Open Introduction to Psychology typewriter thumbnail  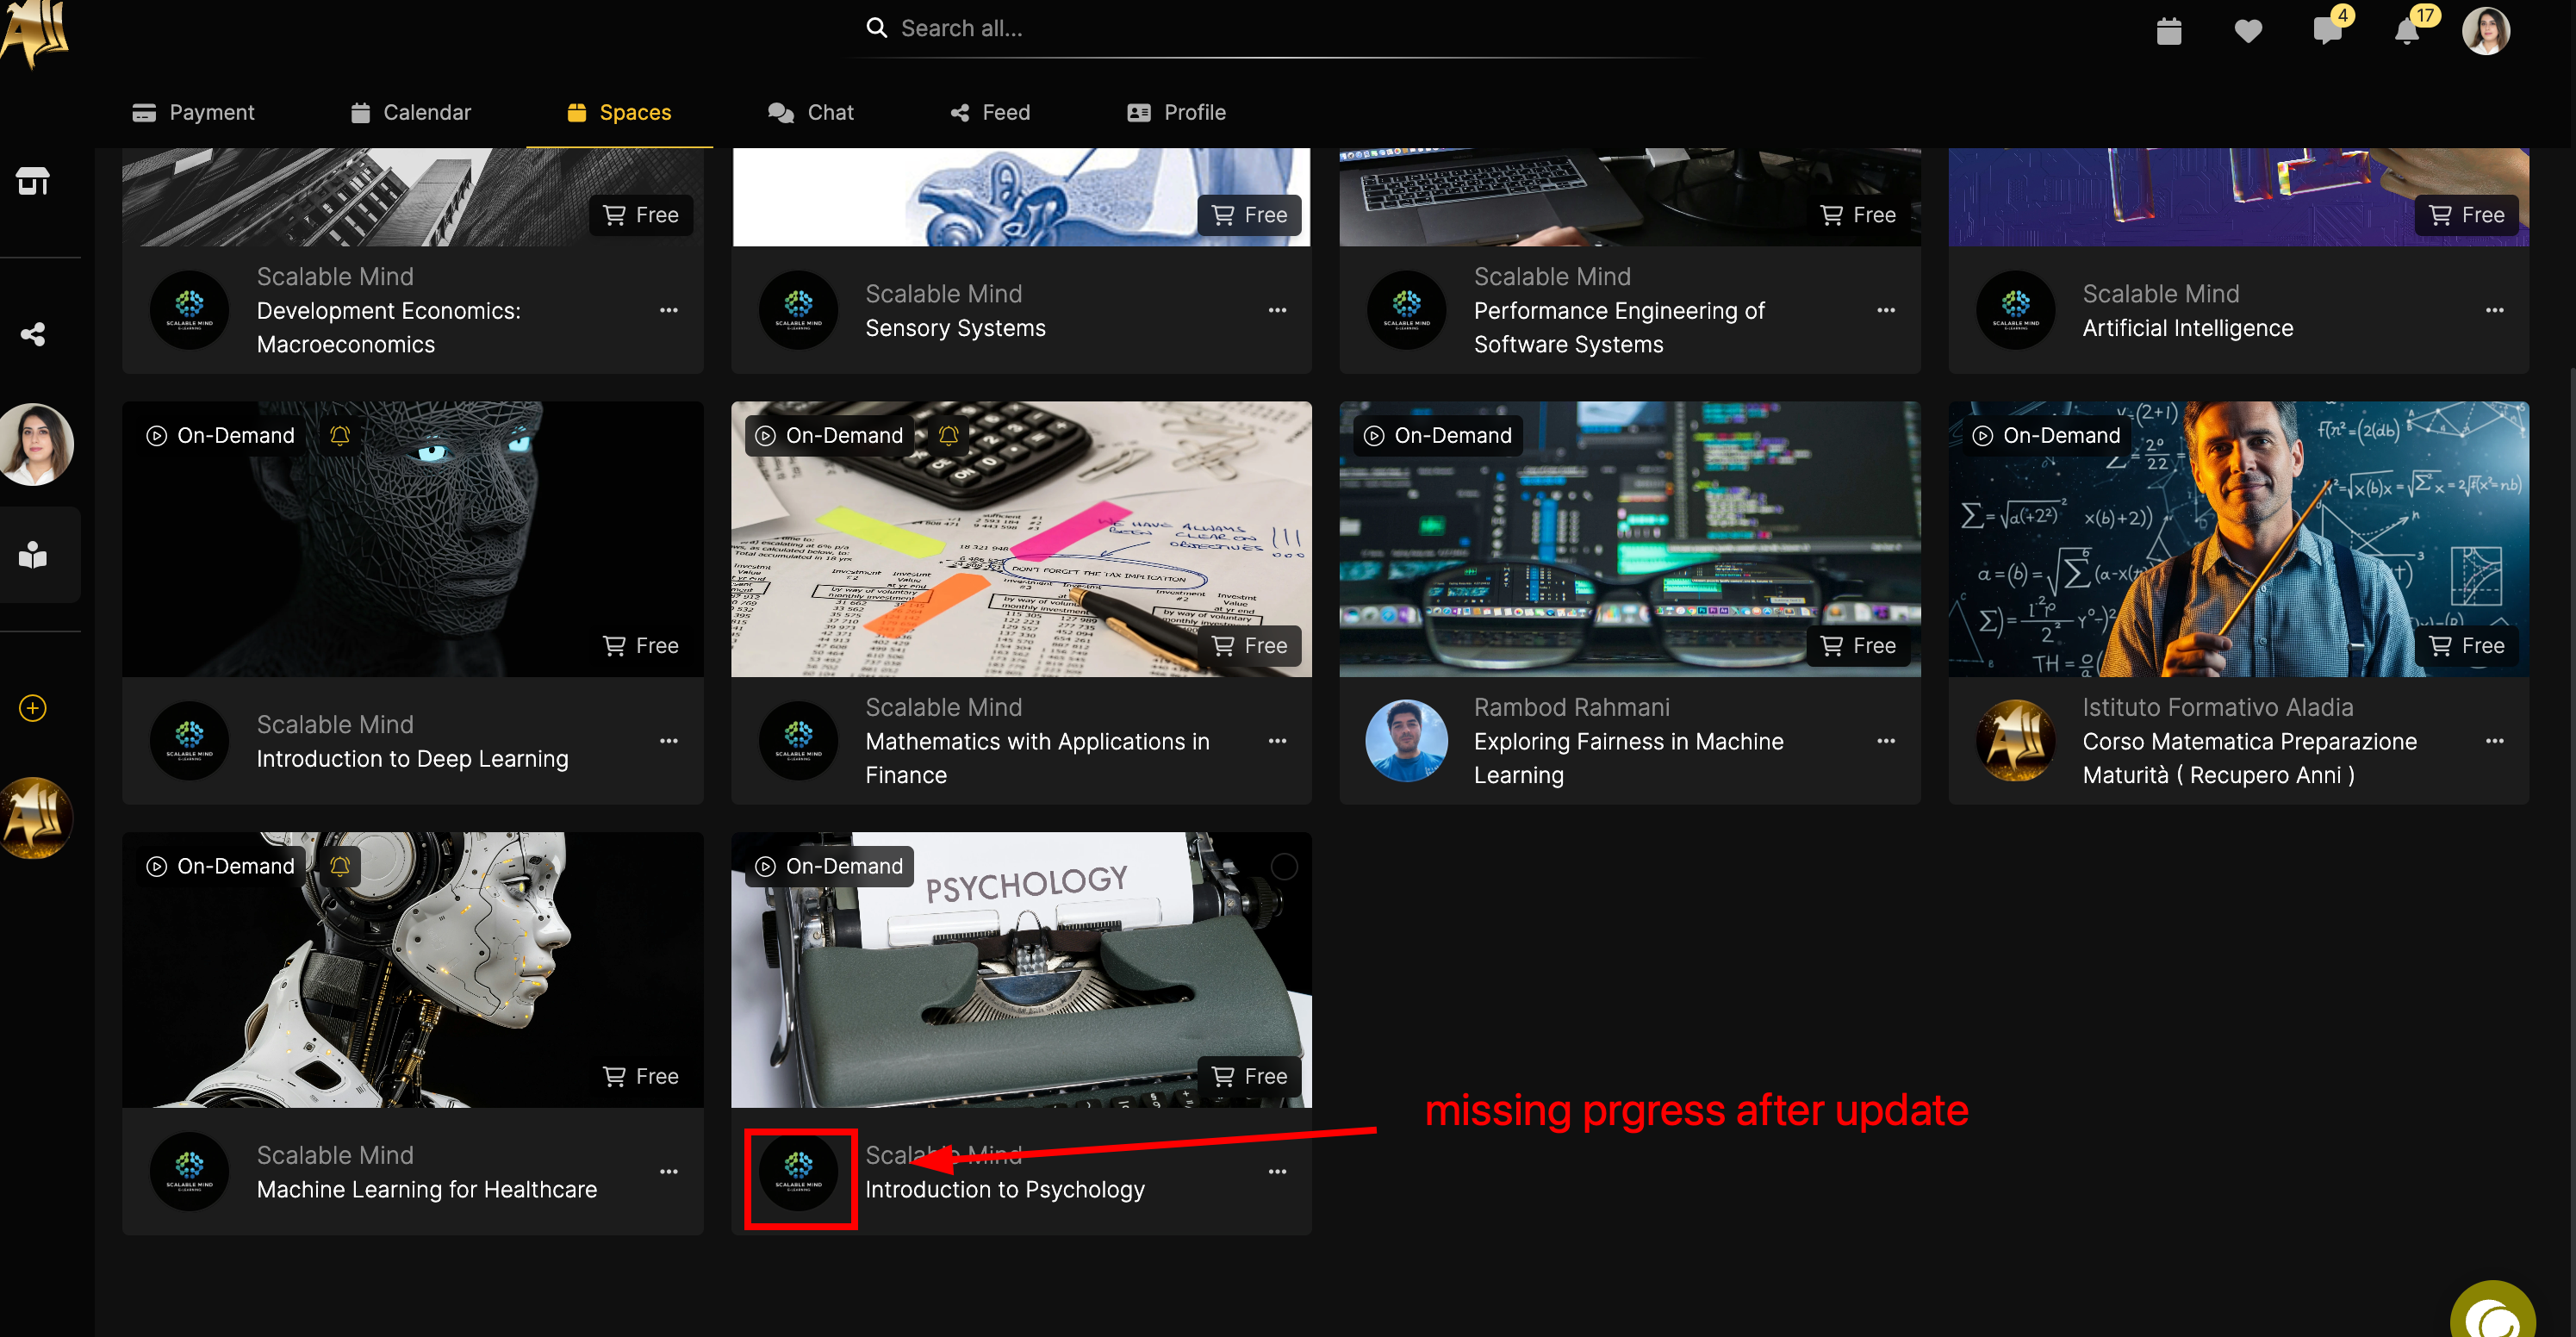coord(1021,970)
